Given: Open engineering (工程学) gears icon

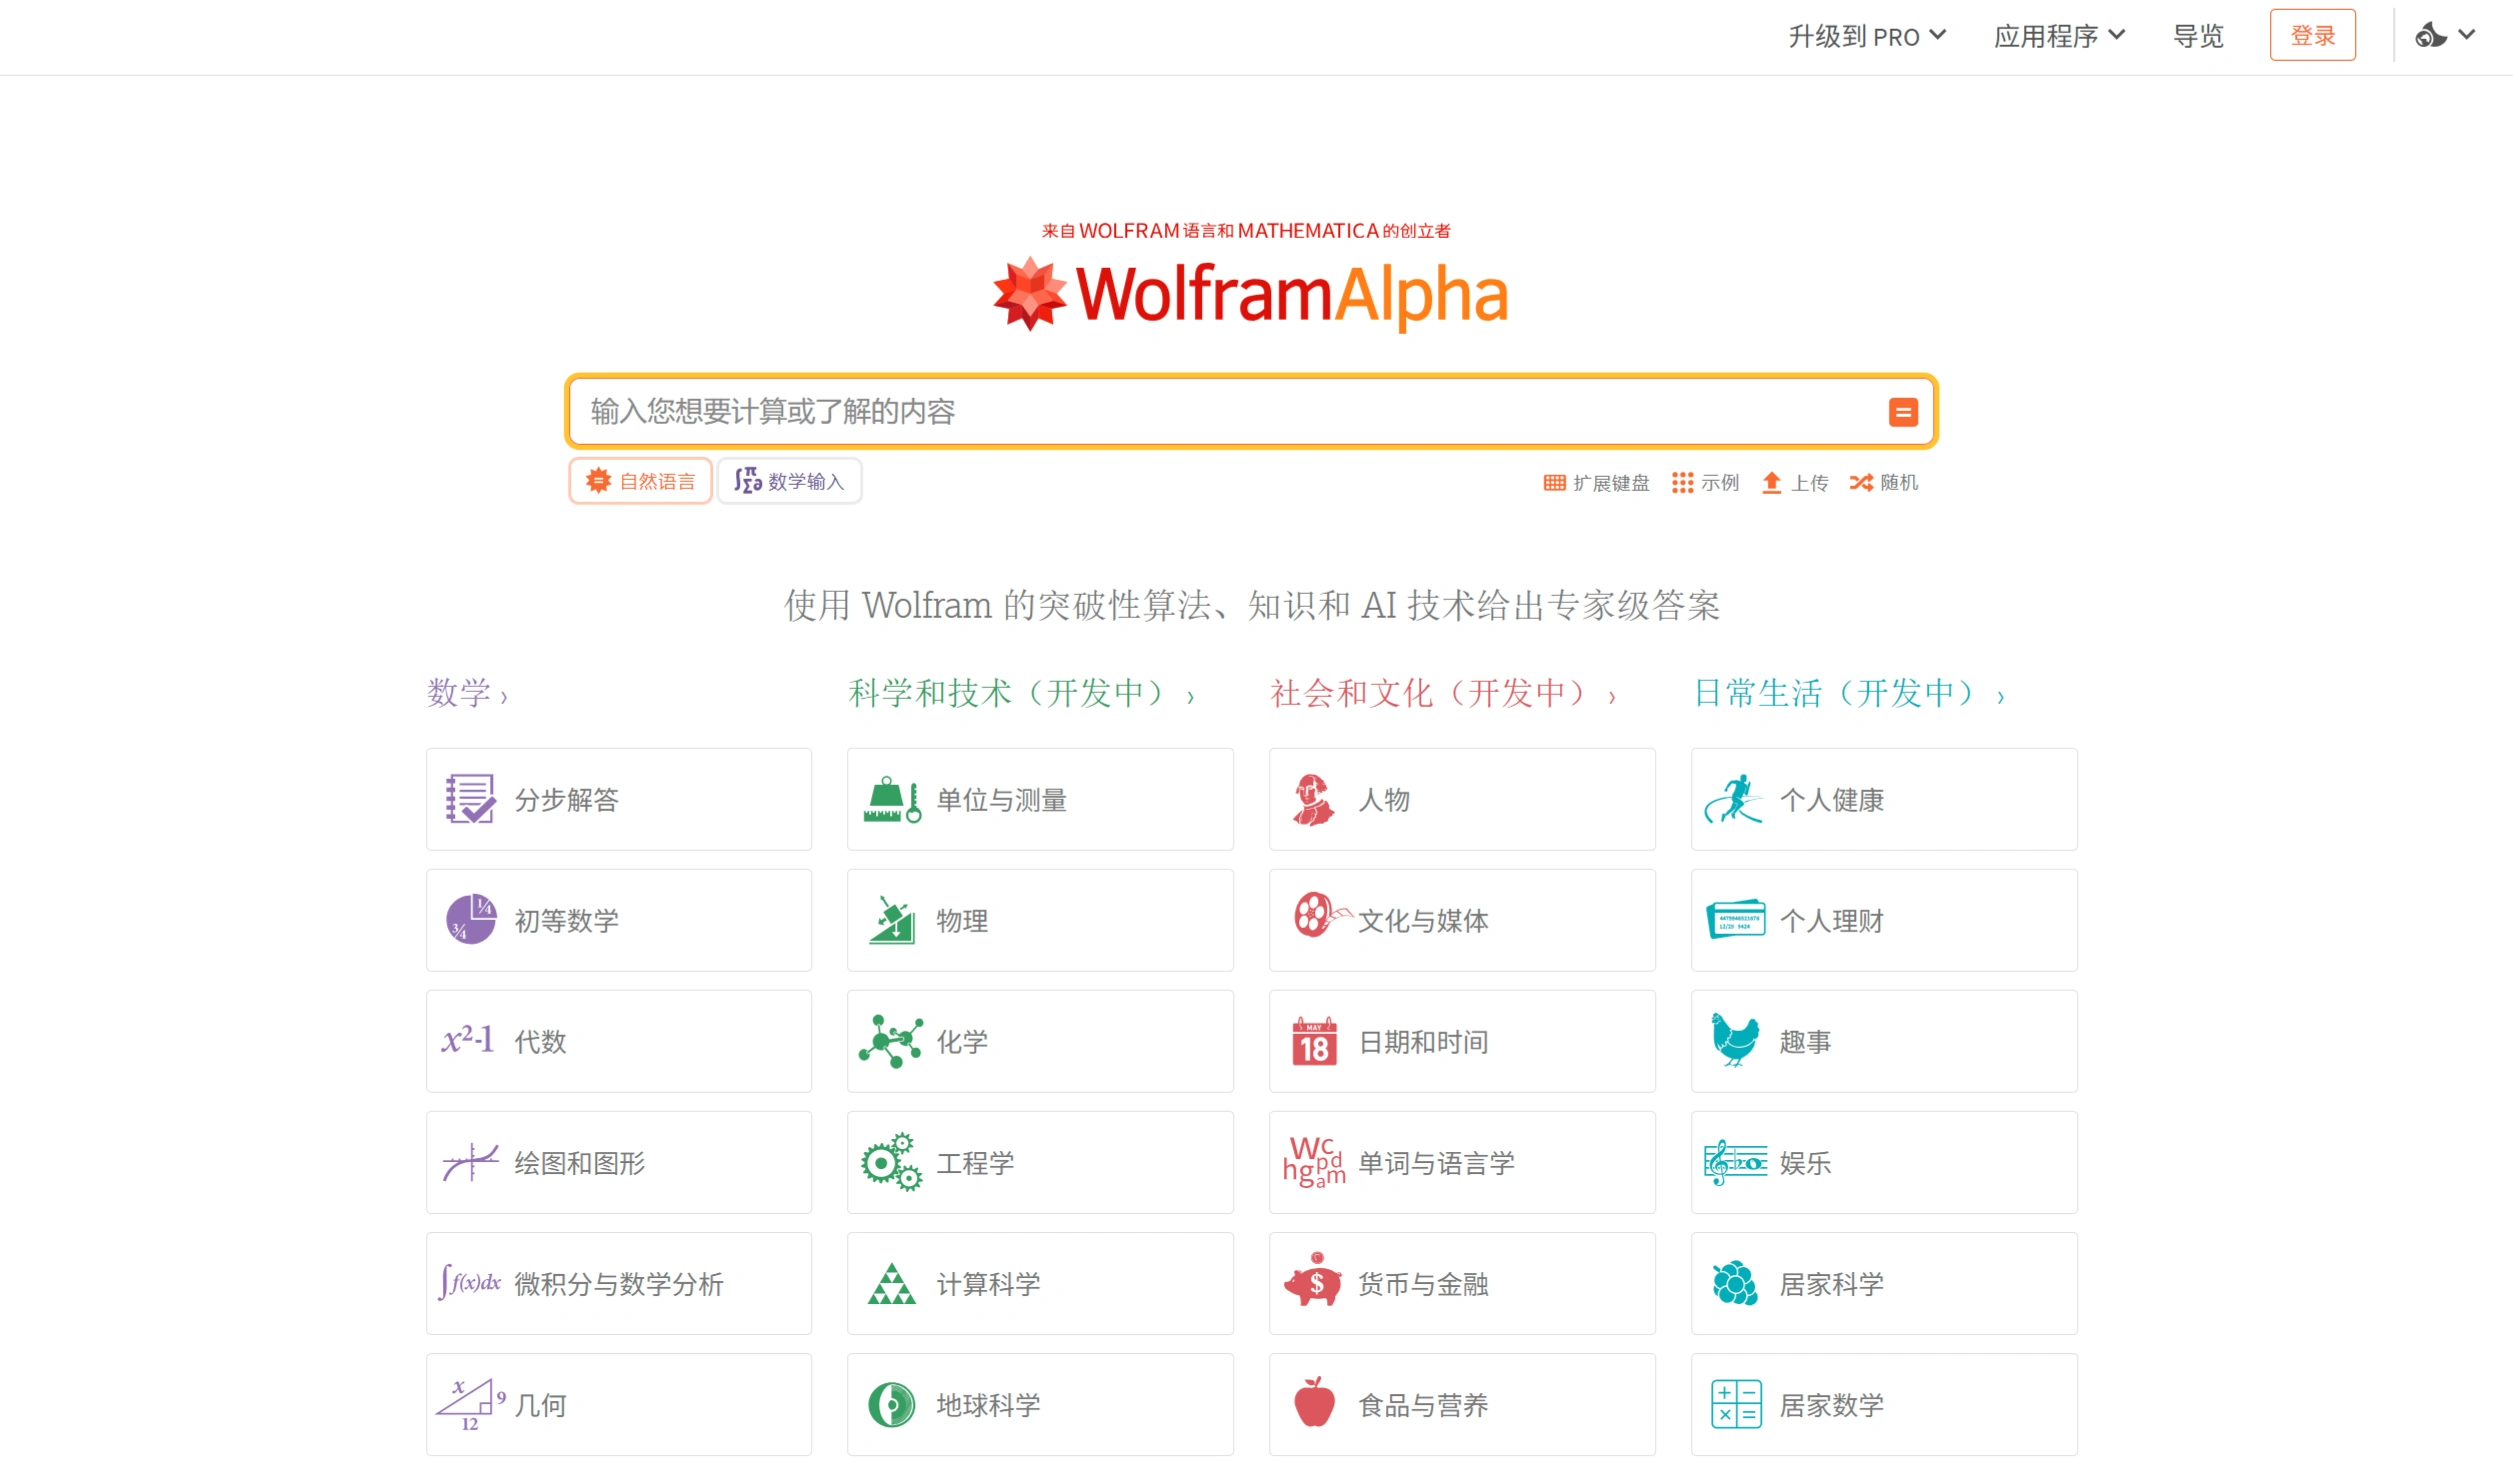Looking at the screenshot, I should point(891,1162).
